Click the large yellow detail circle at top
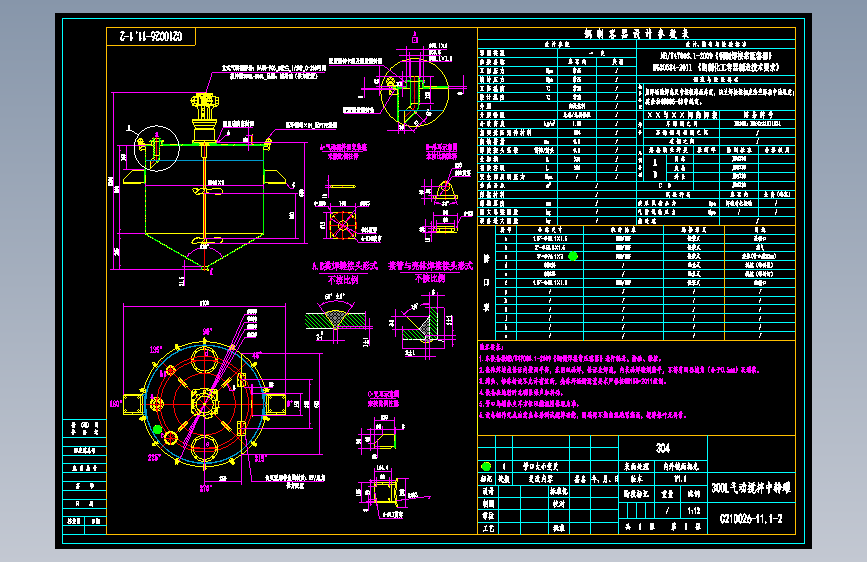Viewport: 867px width, 562px height. coord(415,92)
